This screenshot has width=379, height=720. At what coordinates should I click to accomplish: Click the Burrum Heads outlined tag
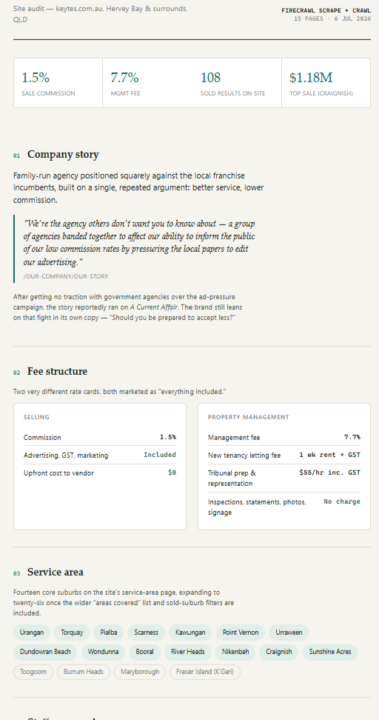(83, 672)
